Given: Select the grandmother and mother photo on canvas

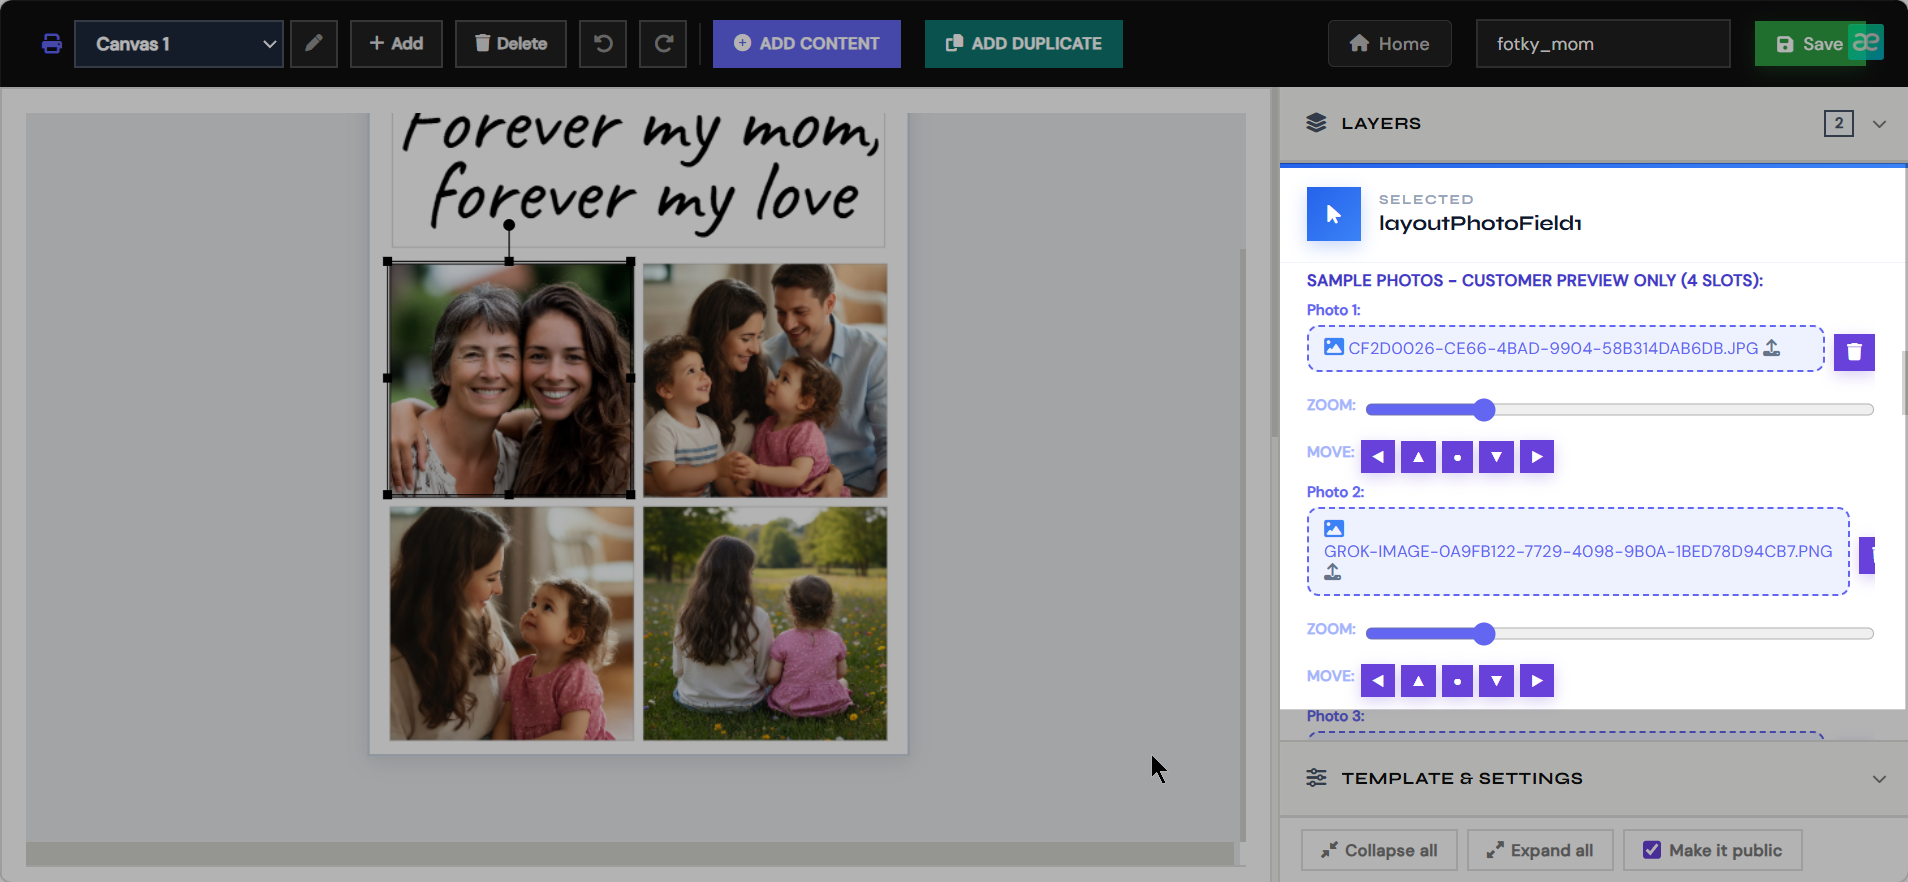Looking at the screenshot, I should tap(510, 378).
